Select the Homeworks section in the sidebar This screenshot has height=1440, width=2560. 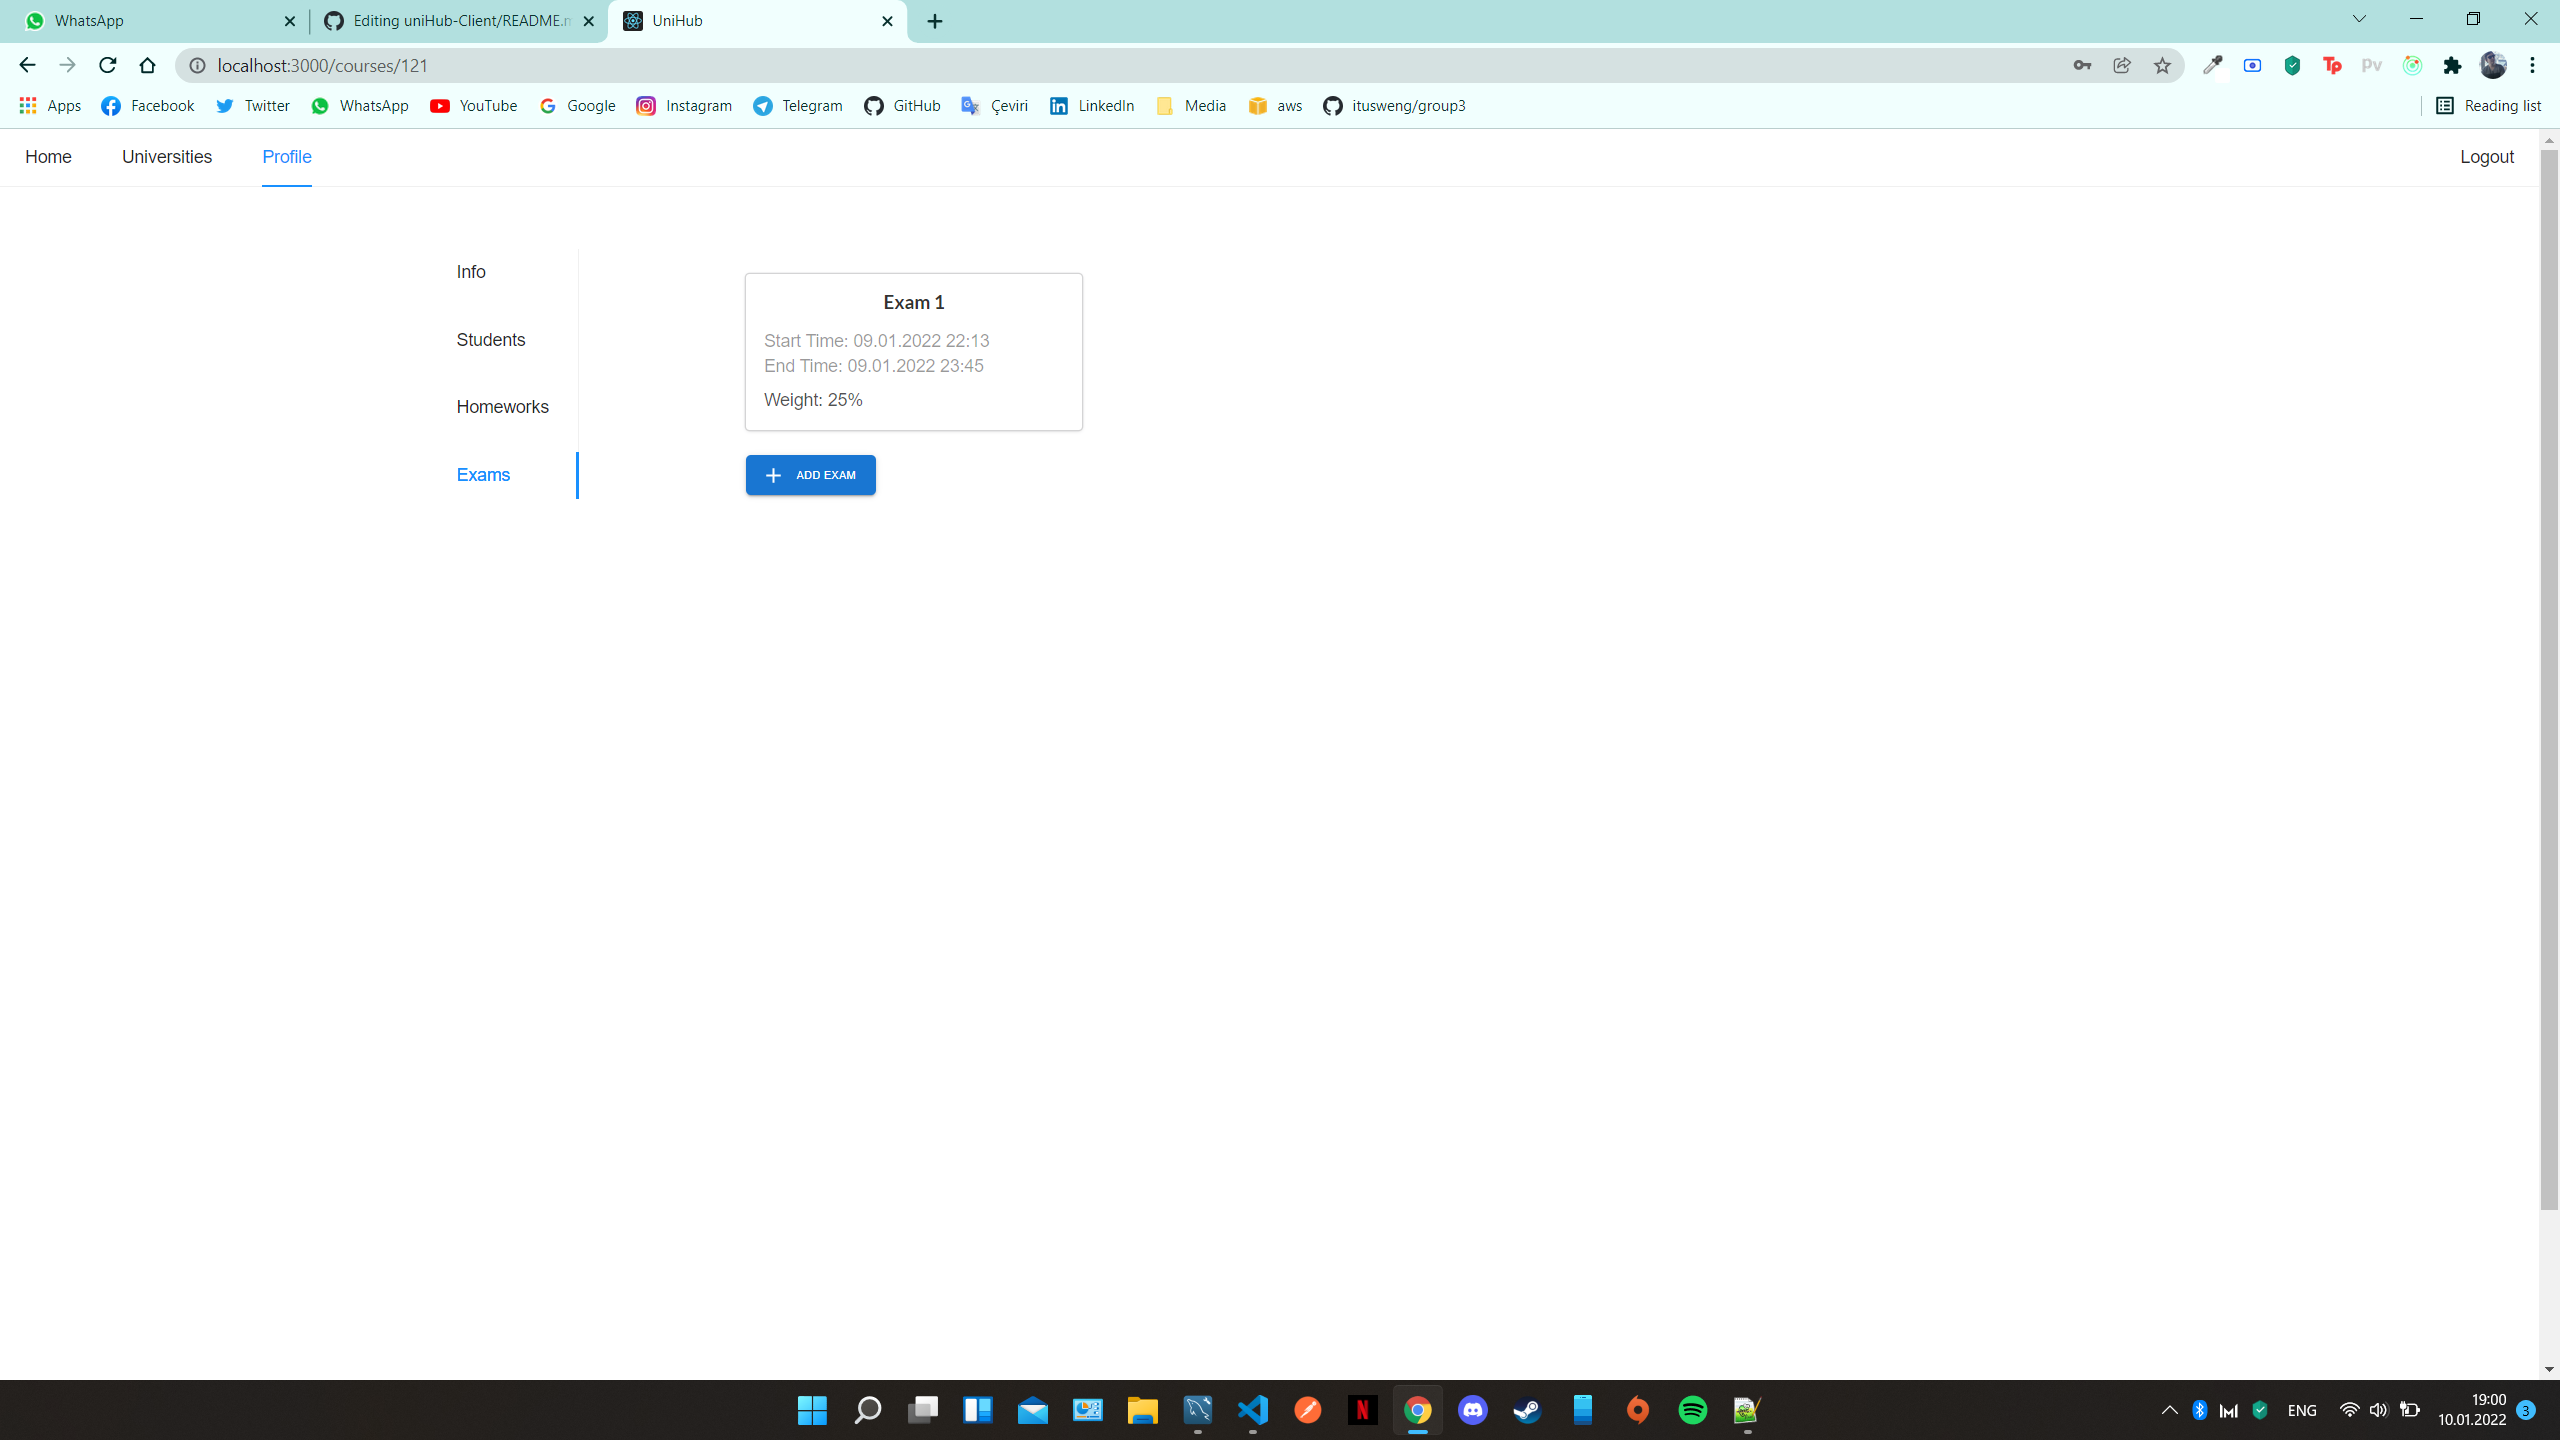[502, 406]
